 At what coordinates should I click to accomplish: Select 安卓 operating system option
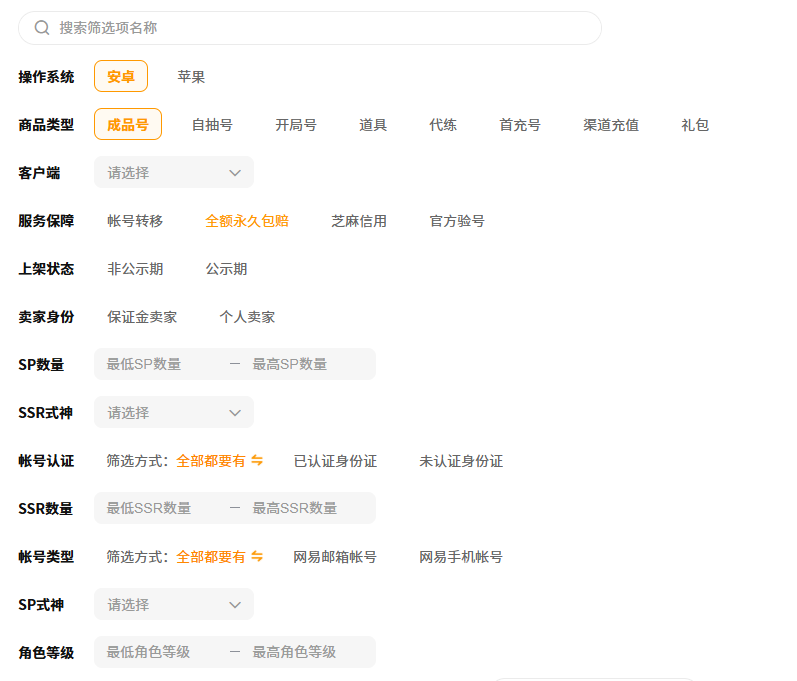[121, 77]
